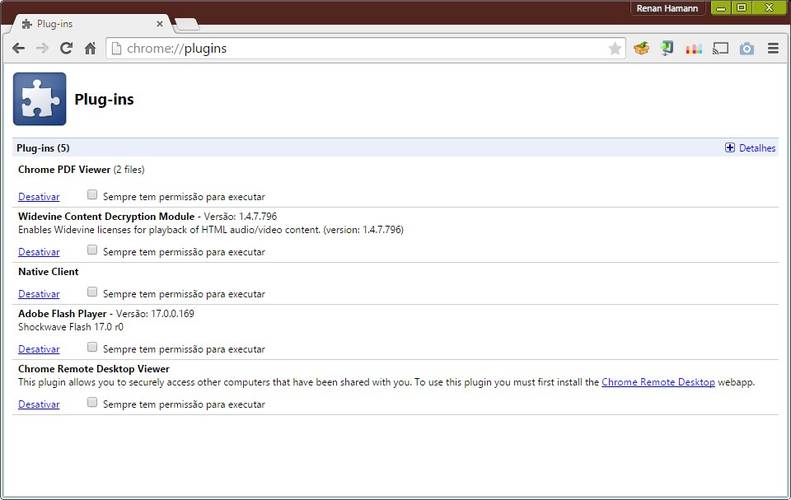
Task: Click the Google Cast extension icon
Action: [x=720, y=48]
